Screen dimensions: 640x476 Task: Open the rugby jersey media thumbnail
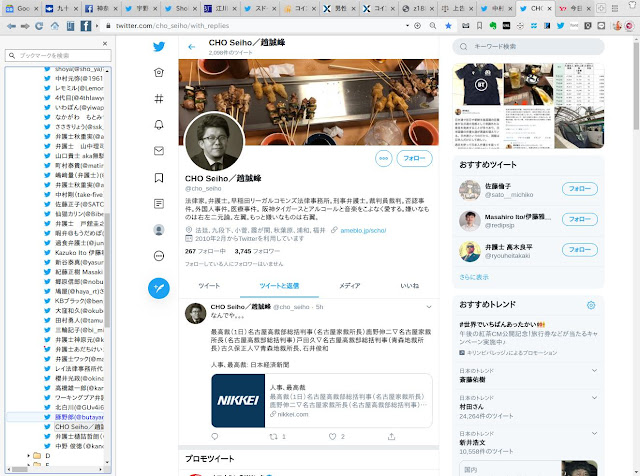[478, 85]
